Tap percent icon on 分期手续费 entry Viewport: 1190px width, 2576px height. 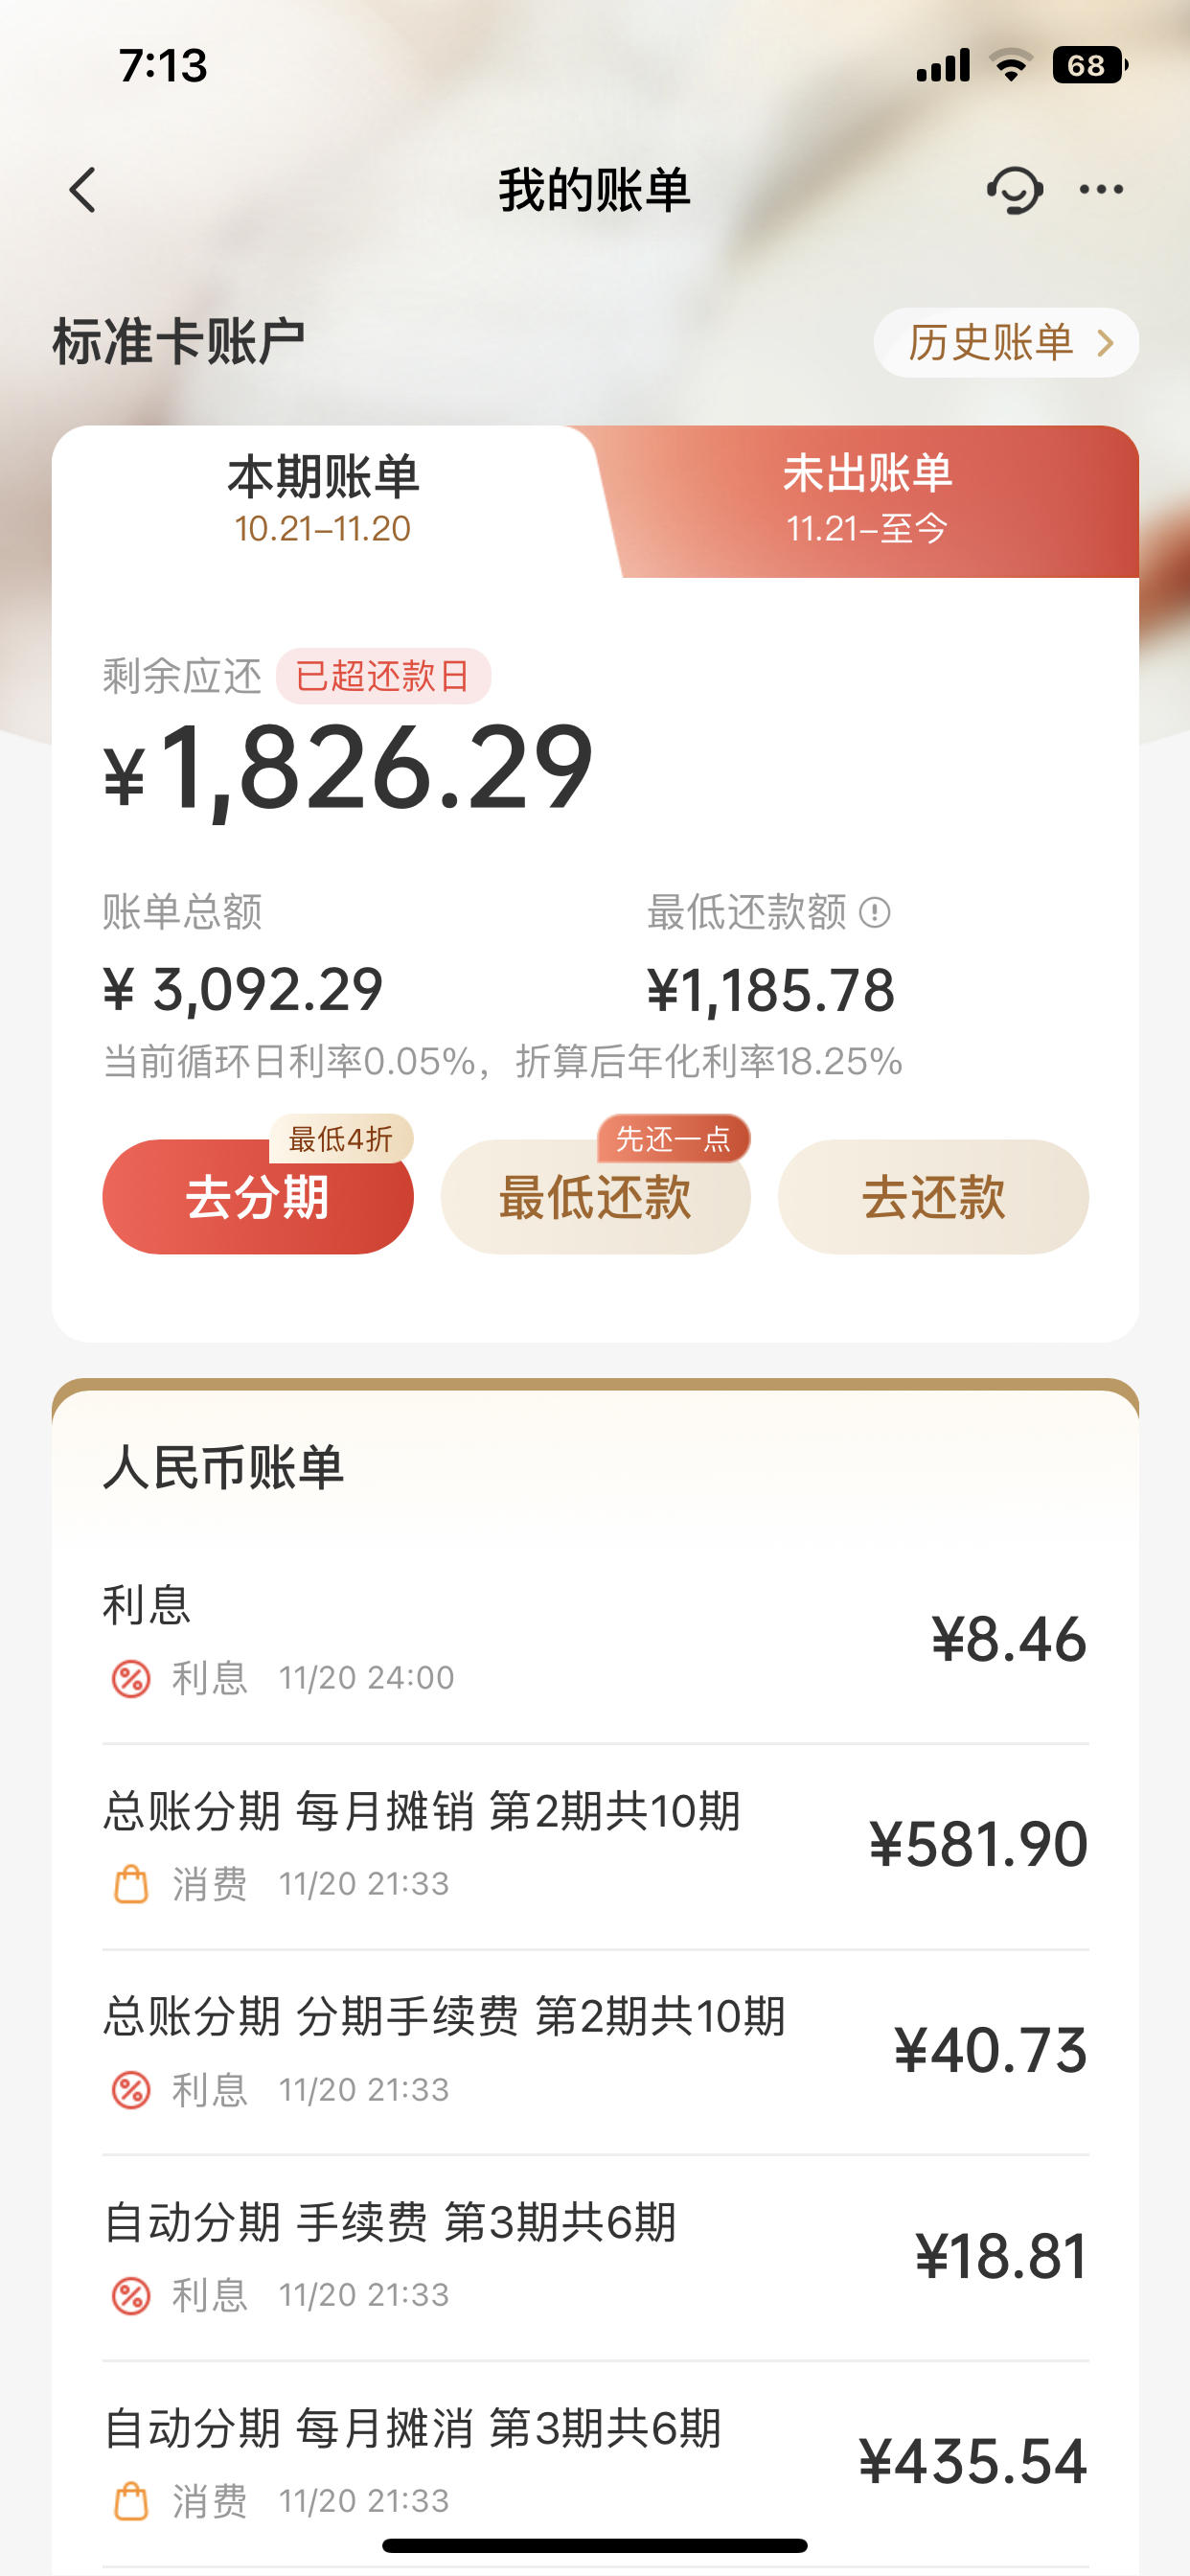(131, 2090)
